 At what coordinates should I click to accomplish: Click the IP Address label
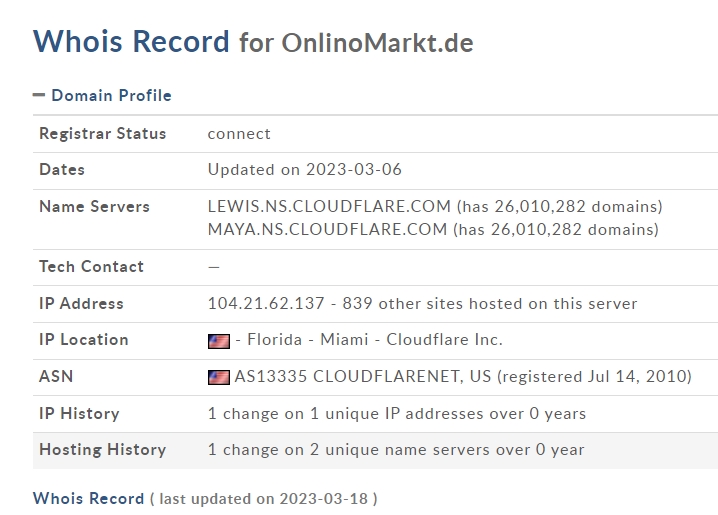82,304
